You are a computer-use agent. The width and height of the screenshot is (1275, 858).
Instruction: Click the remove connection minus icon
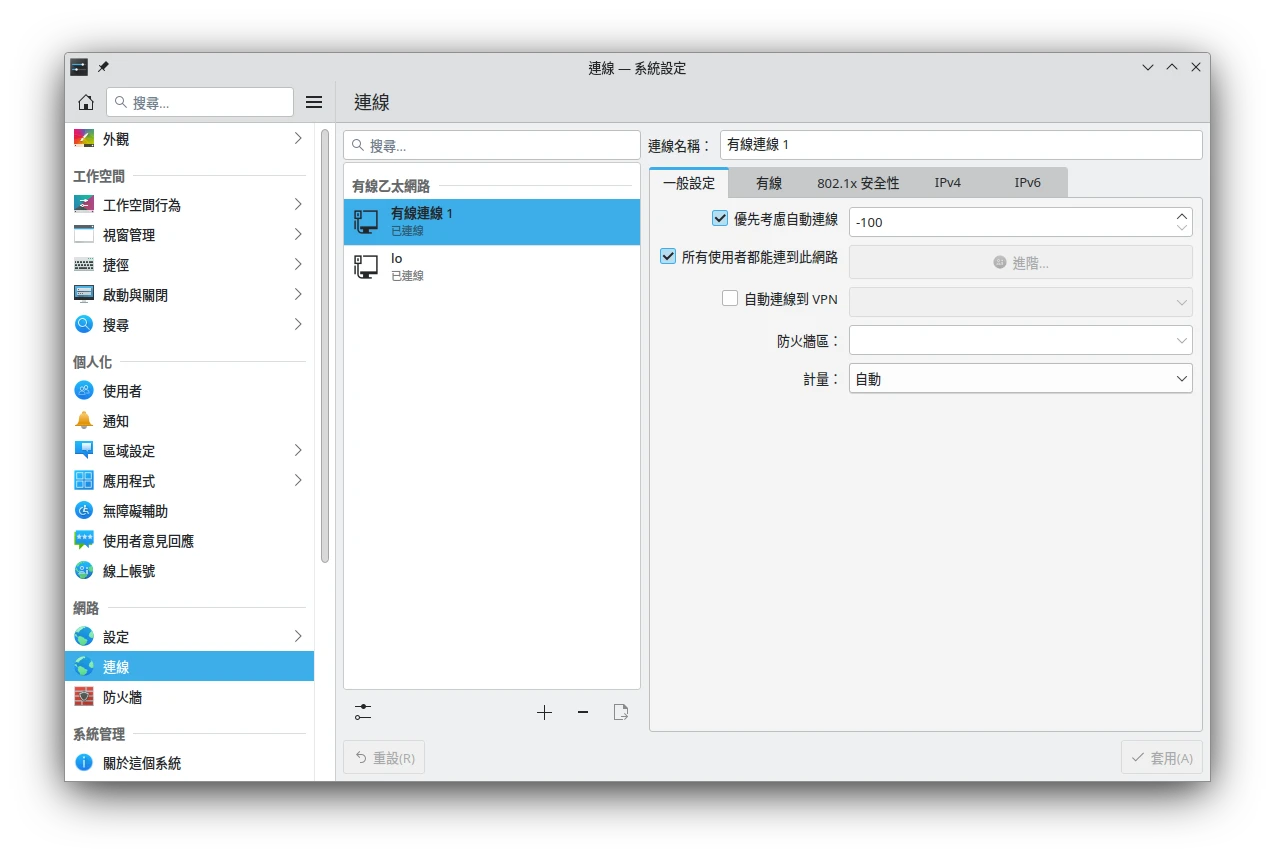coord(583,713)
